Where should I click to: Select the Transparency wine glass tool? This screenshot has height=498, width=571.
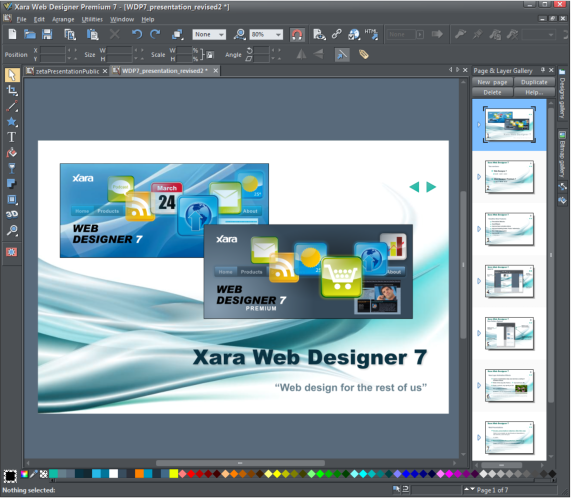point(12,168)
